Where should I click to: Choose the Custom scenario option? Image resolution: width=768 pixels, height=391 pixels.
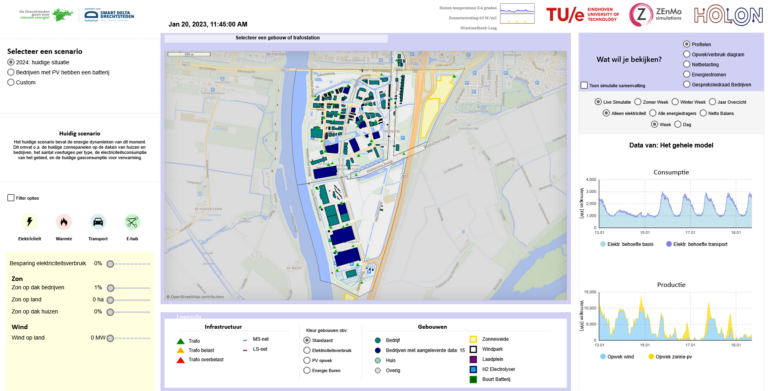click(11, 82)
